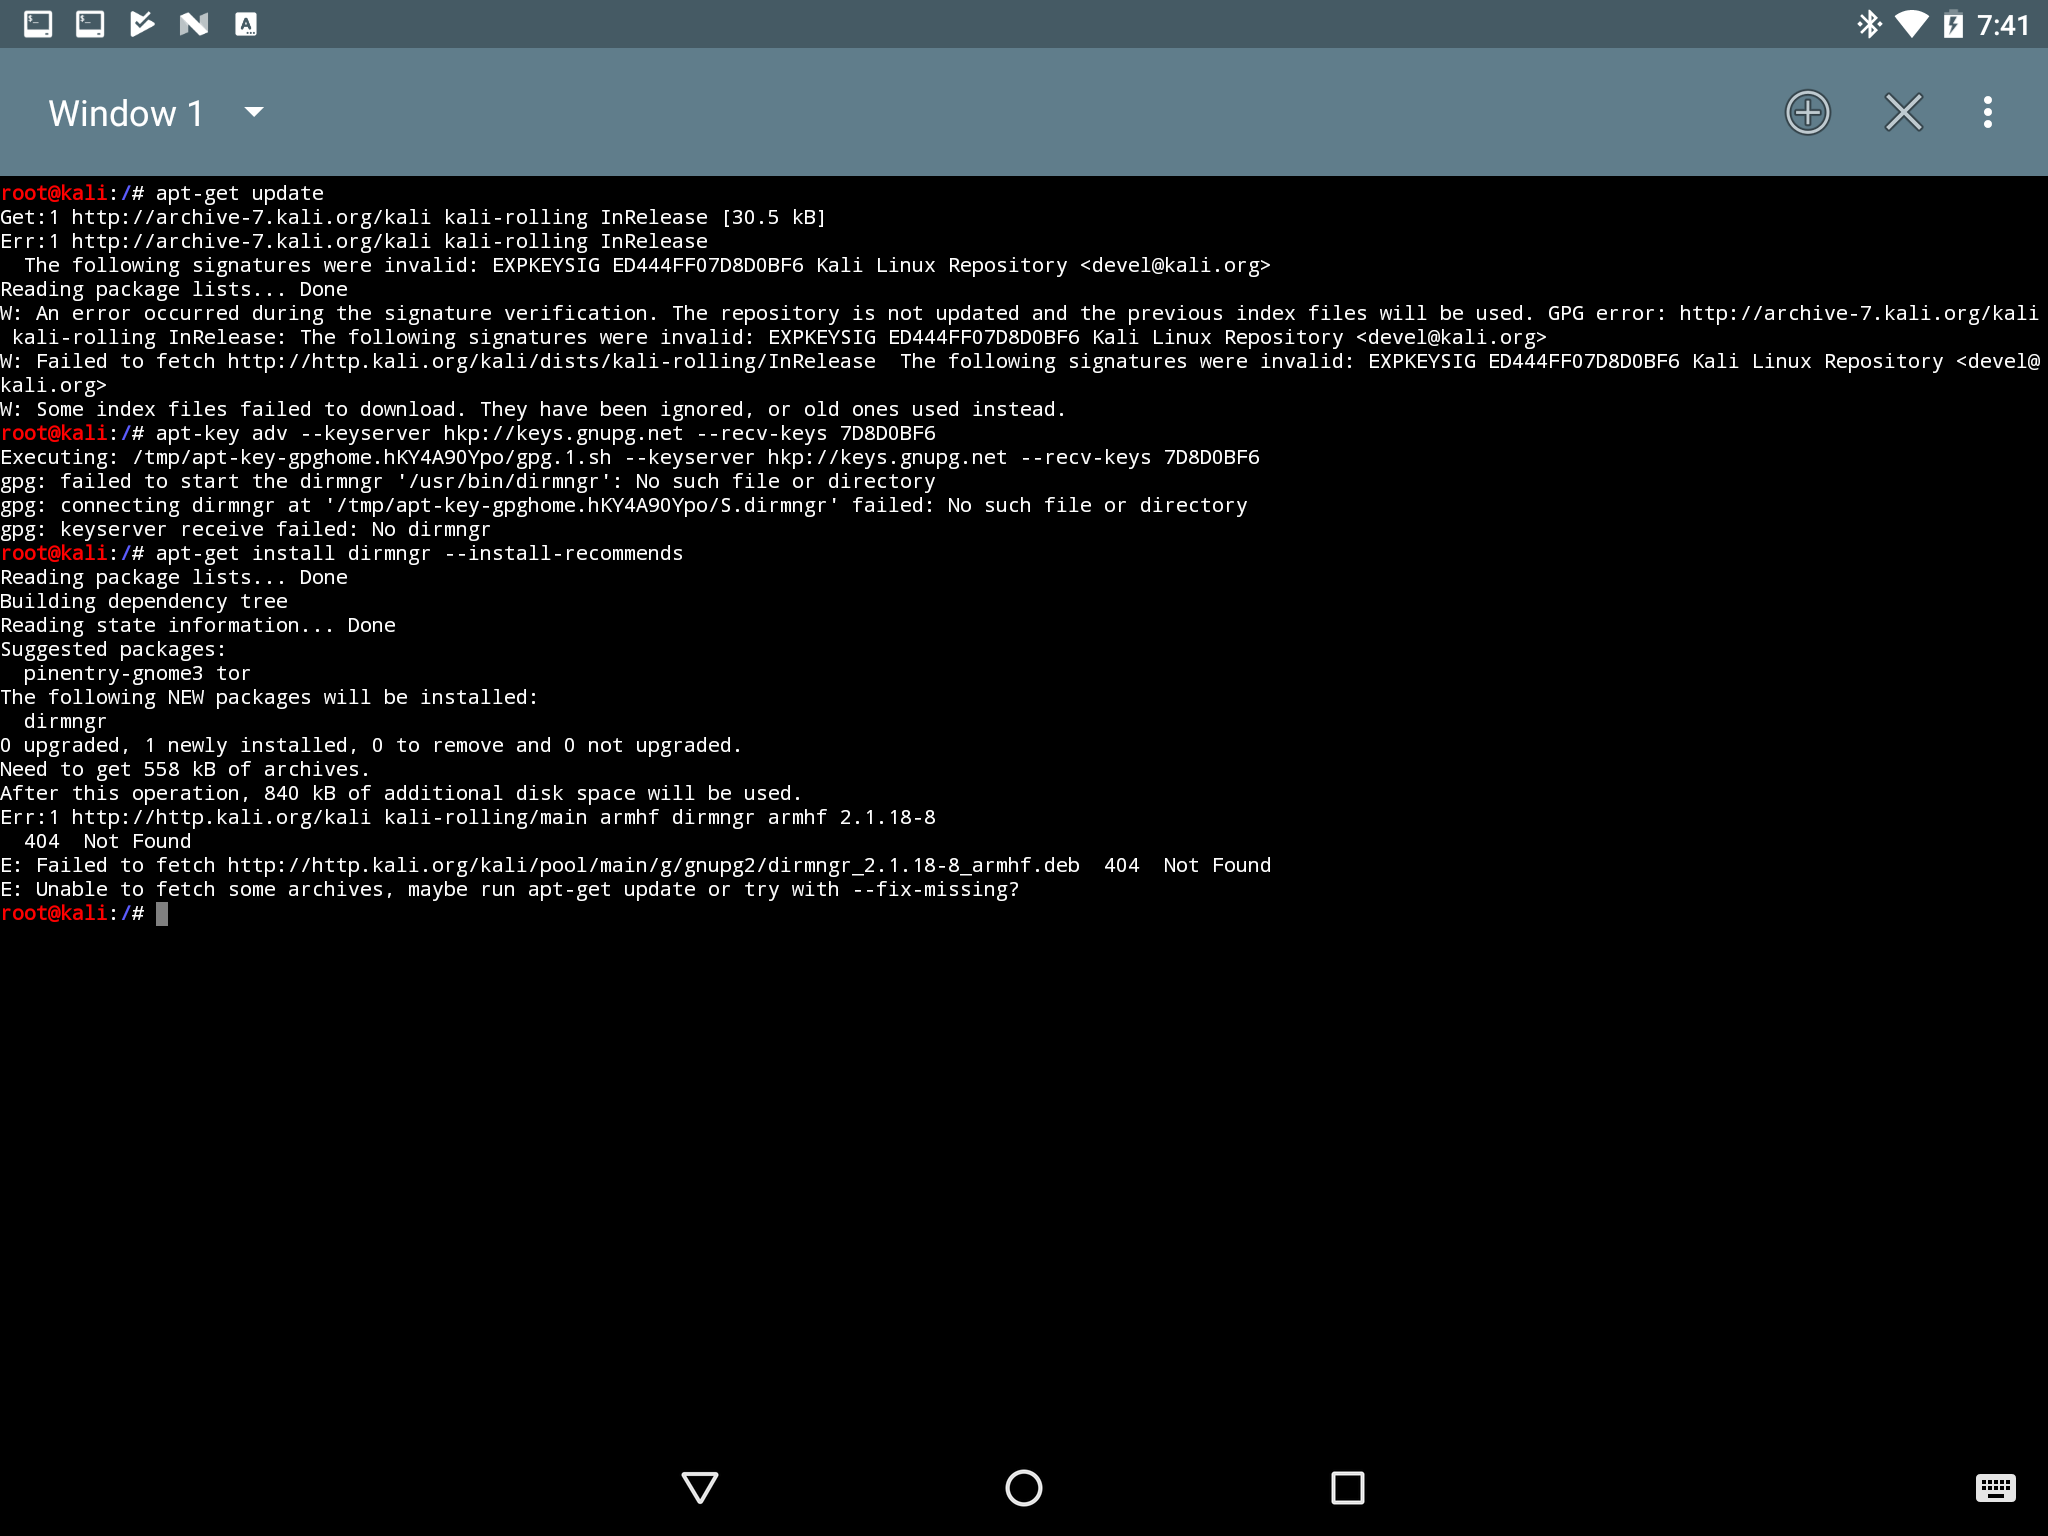Image resolution: width=2048 pixels, height=1536 pixels.
Task: Open the three-dot overflow menu
Action: pyautogui.click(x=1987, y=112)
